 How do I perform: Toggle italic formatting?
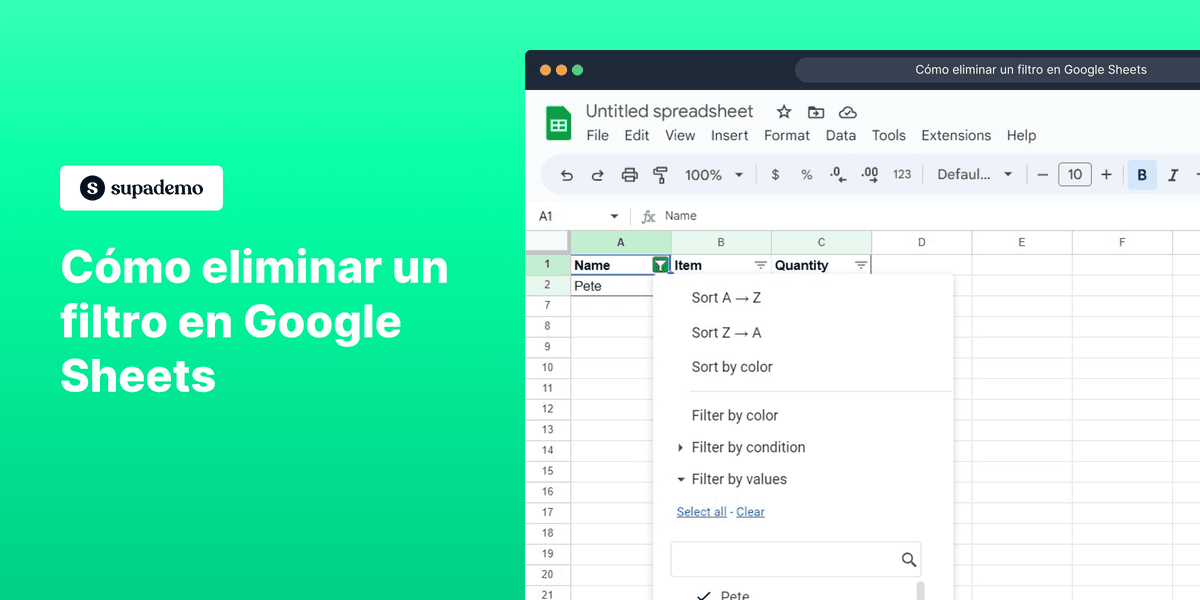(1172, 174)
